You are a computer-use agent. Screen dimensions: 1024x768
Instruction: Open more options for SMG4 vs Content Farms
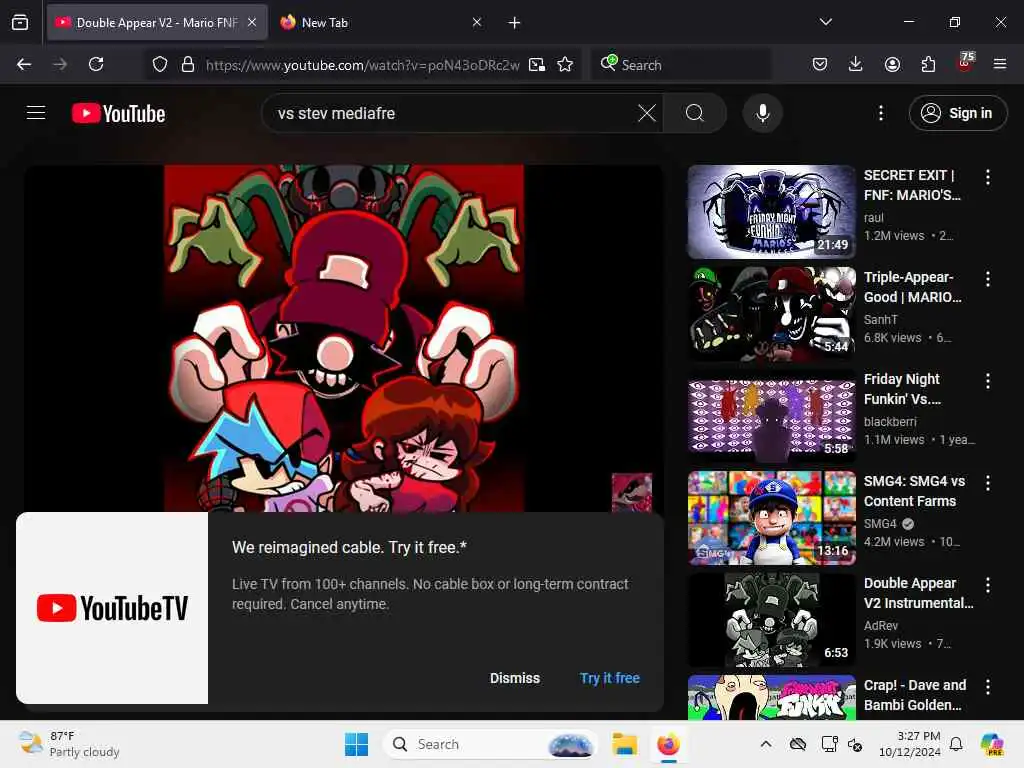[987, 483]
